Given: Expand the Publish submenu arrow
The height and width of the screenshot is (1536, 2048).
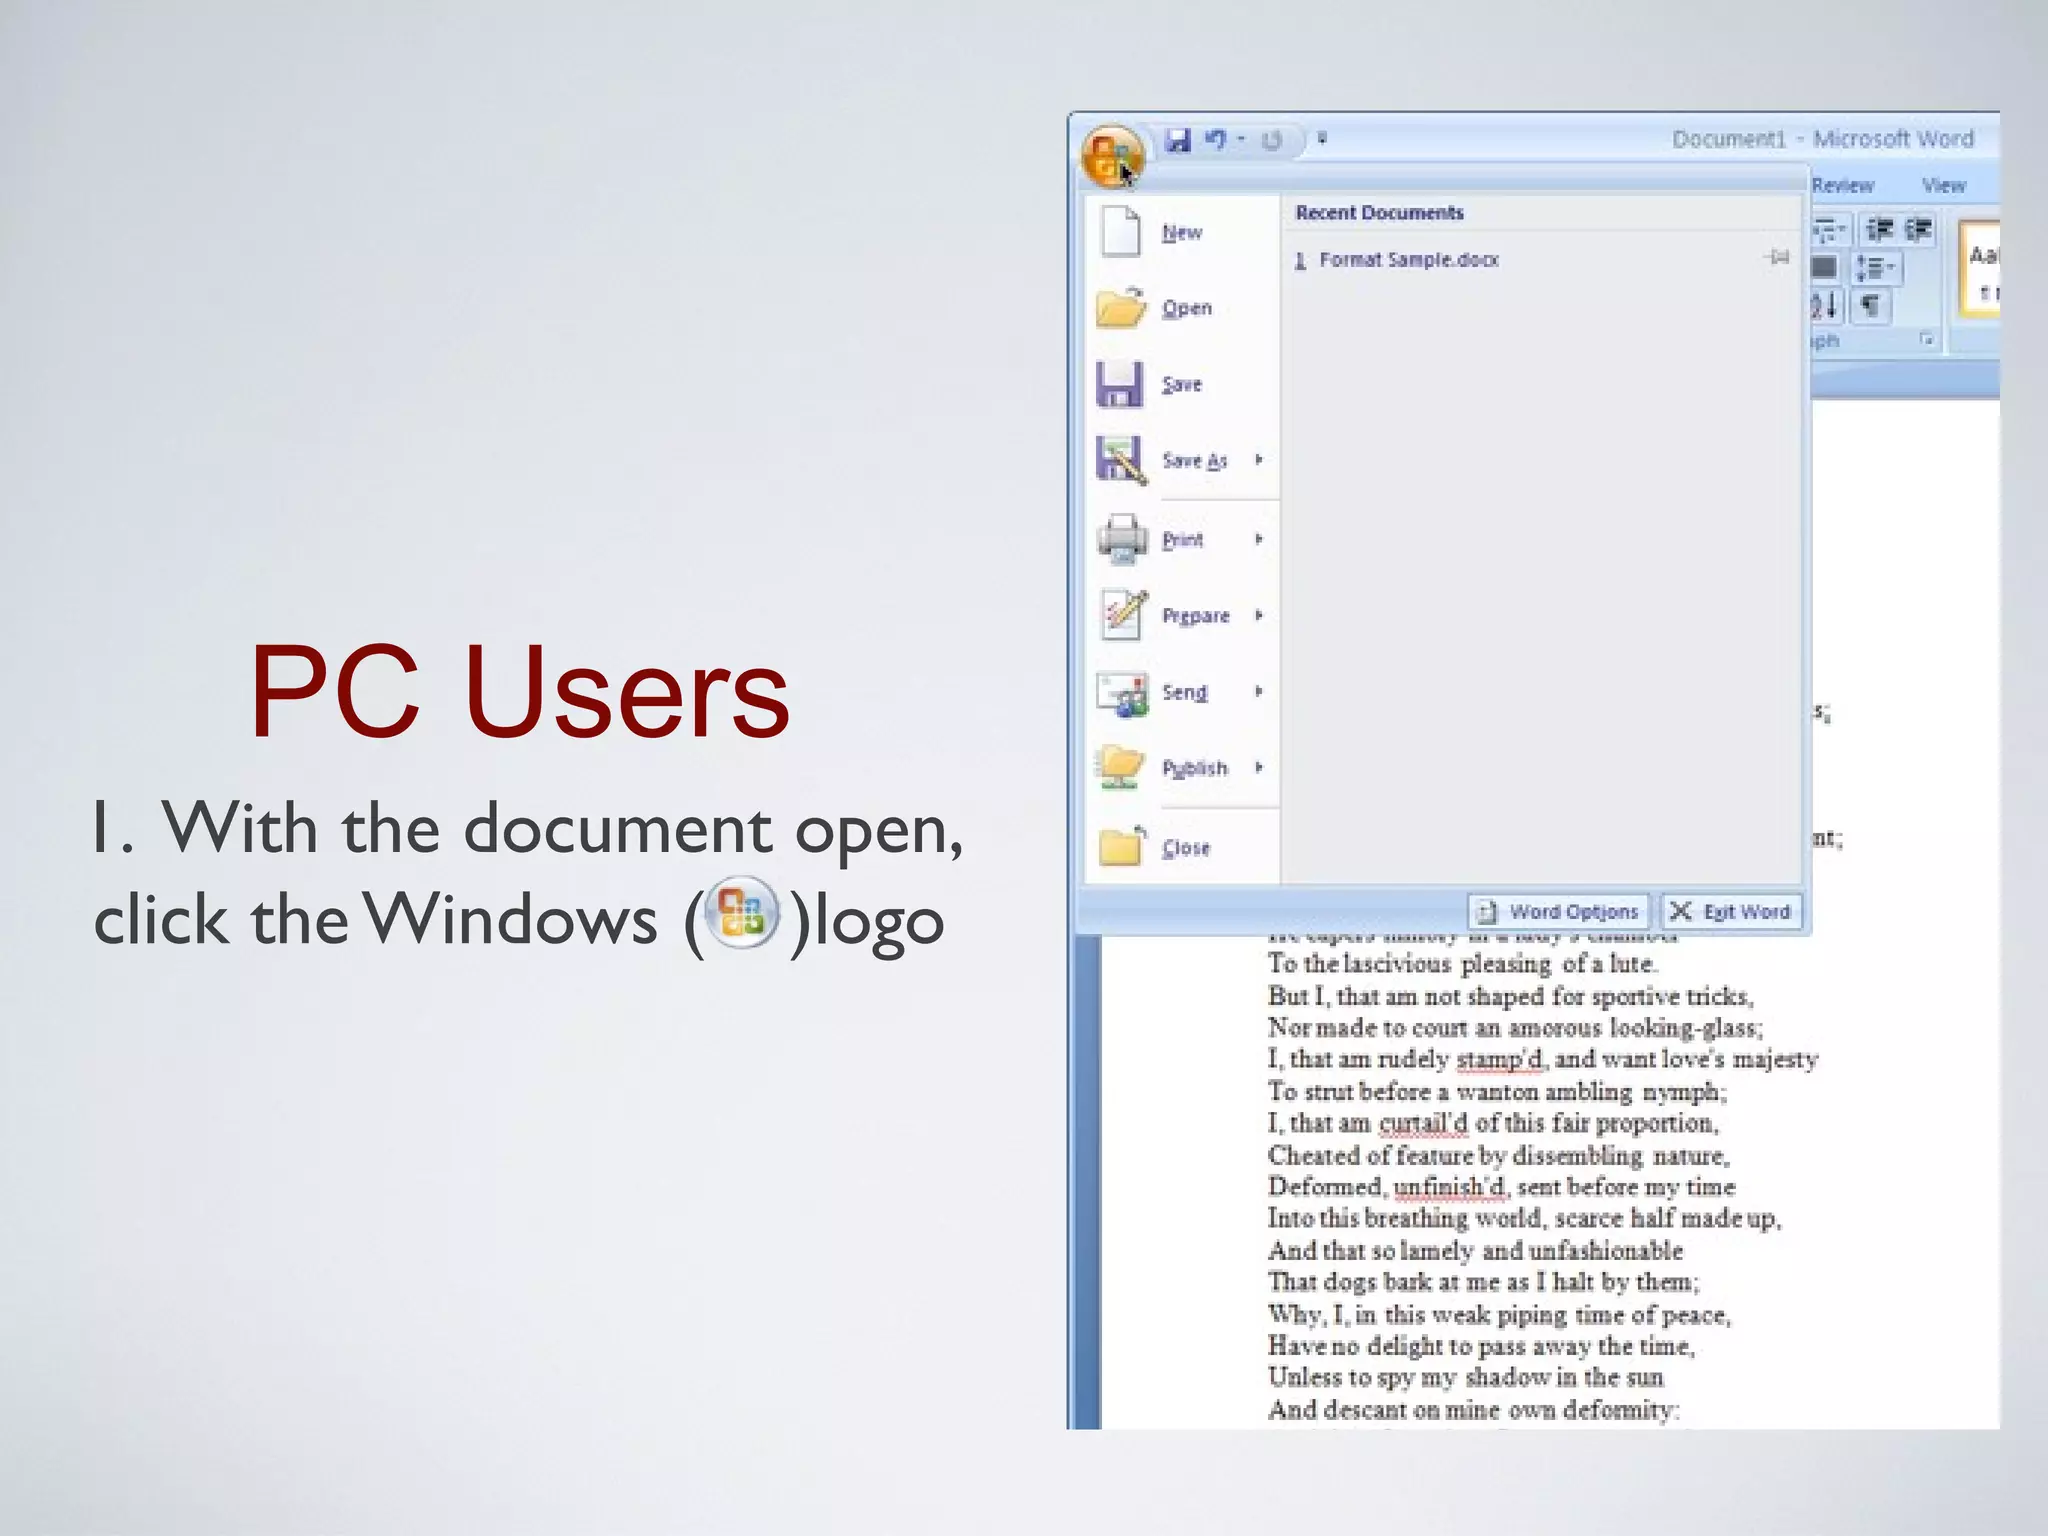Looking at the screenshot, I should 1259,767.
